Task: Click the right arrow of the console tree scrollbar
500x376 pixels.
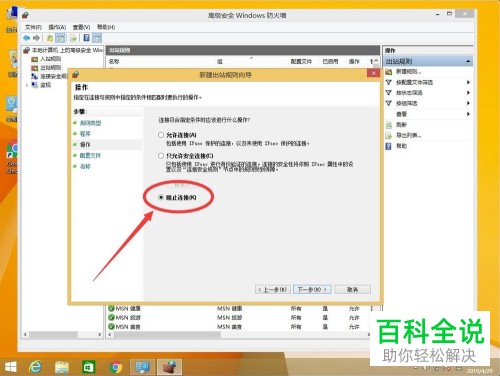Action: point(99,334)
